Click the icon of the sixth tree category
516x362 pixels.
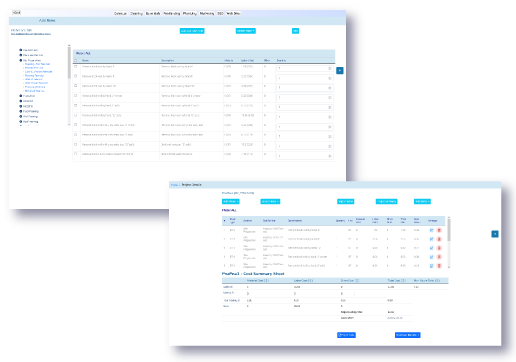21,106
